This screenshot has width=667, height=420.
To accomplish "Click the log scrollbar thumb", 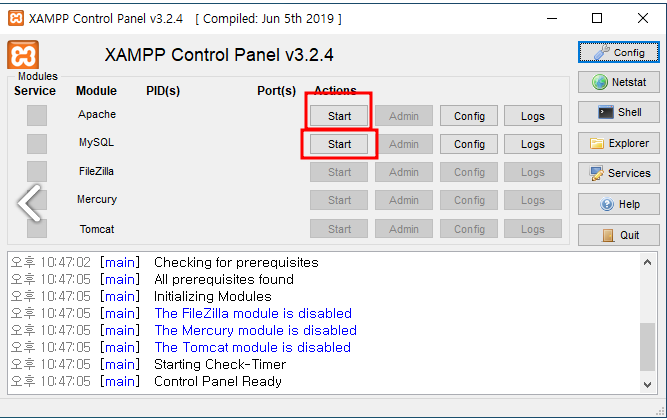I will pos(647,347).
